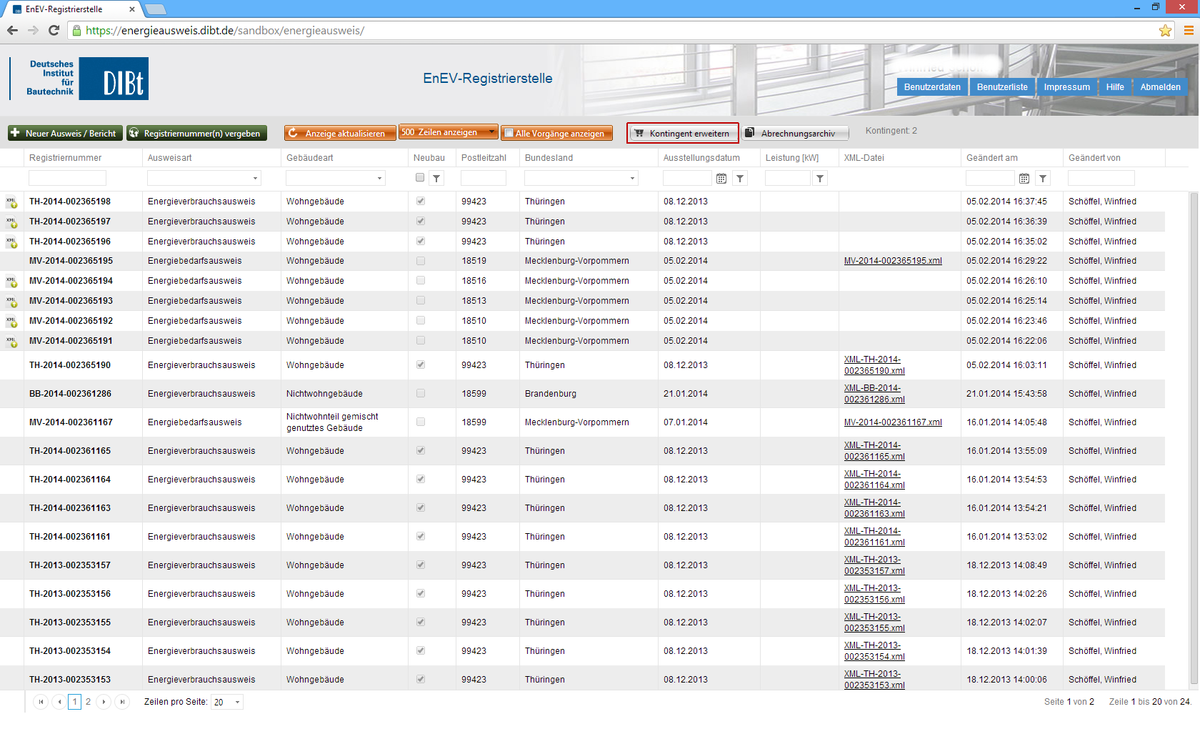Toggle the Neubau filter checkbox
The image size is (1200, 729).
(x=420, y=178)
